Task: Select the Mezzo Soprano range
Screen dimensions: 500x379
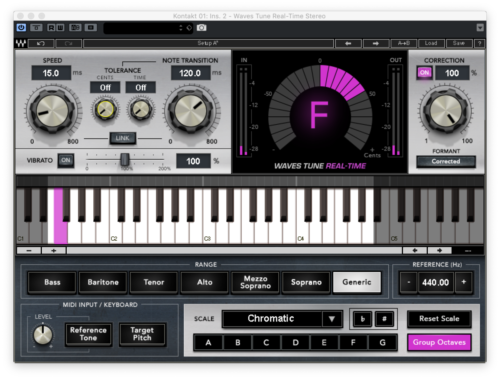Action: coord(255,282)
